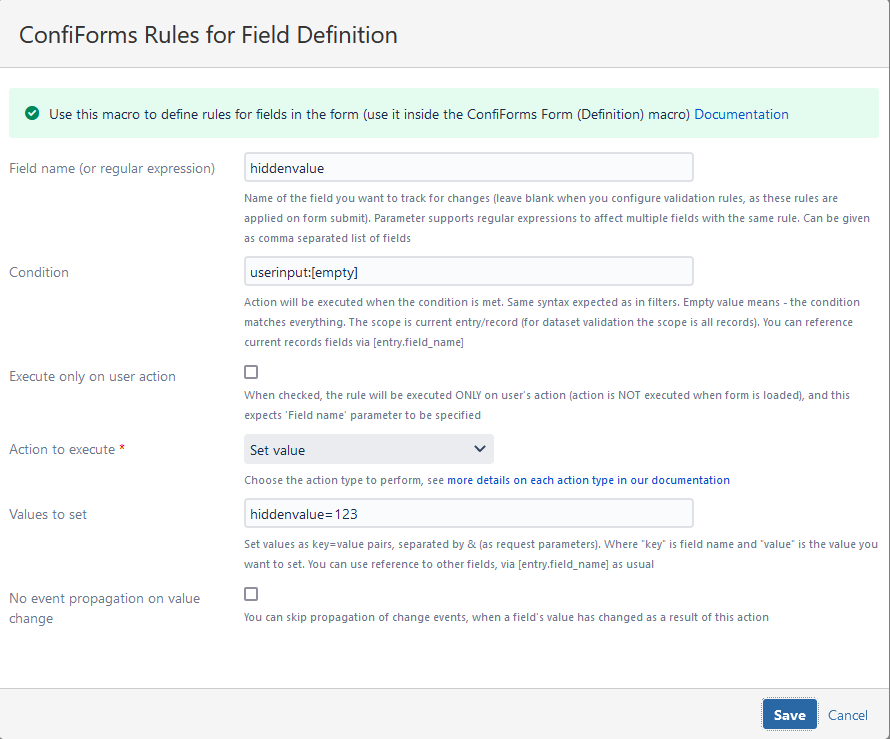The width and height of the screenshot is (890, 739).
Task: Enable Execute only on user action checkbox
Action: [251, 372]
